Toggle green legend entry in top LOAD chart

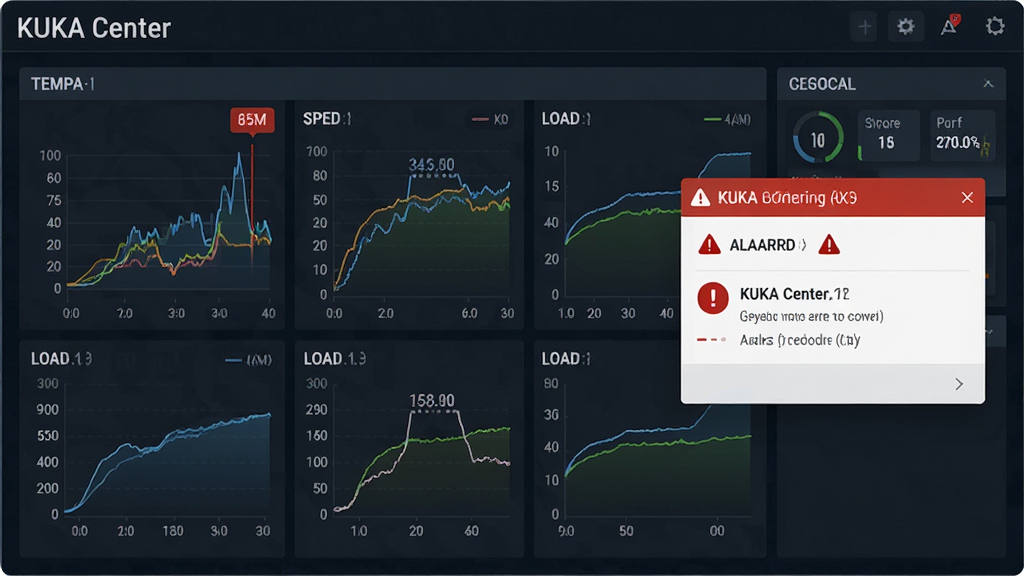[728, 120]
